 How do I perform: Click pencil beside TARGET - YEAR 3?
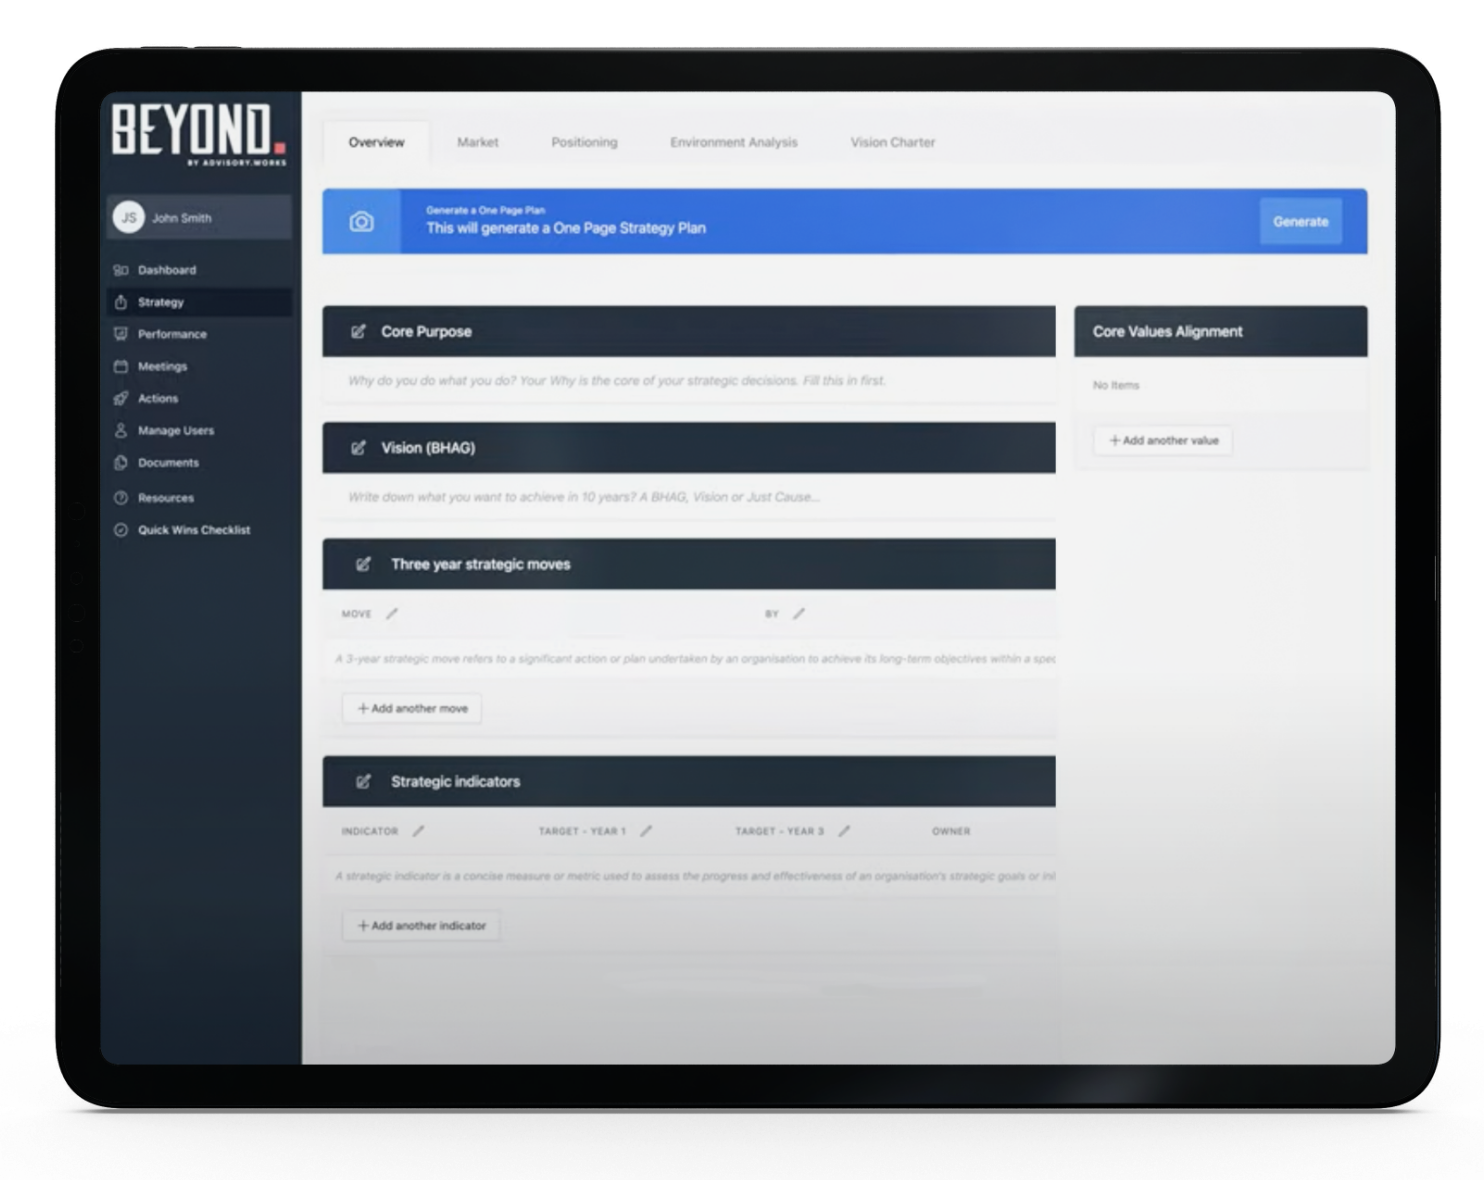click(844, 831)
